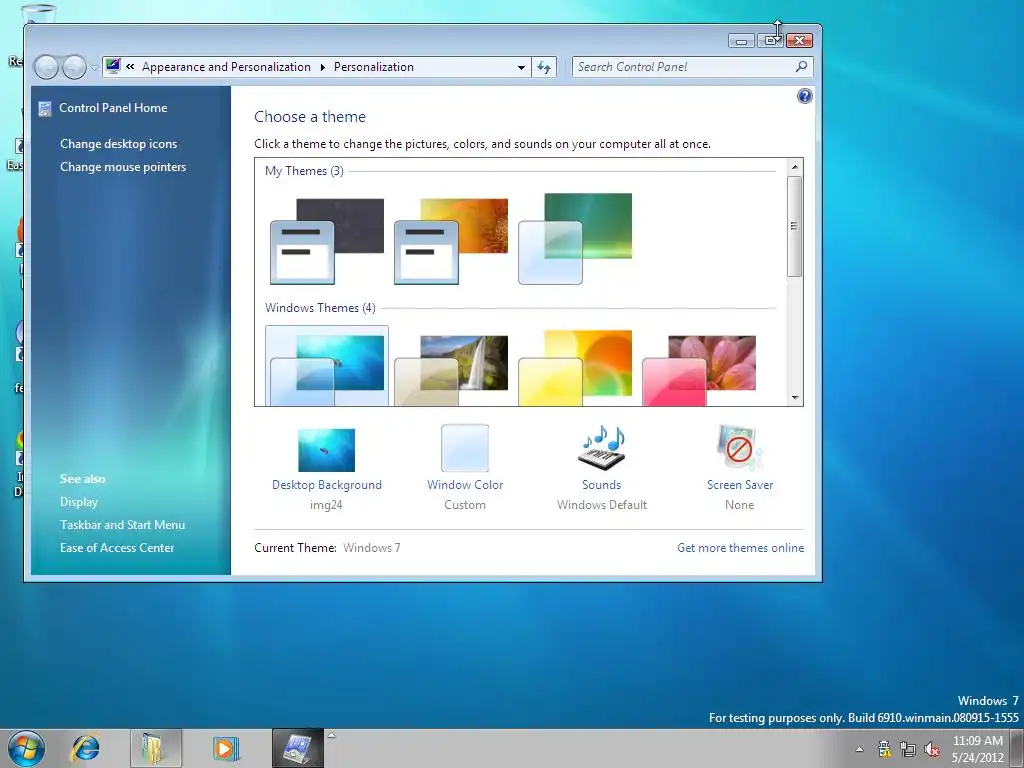Launch Internet Explorer from taskbar
Viewport: 1024px width, 768px height.
point(86,748)
